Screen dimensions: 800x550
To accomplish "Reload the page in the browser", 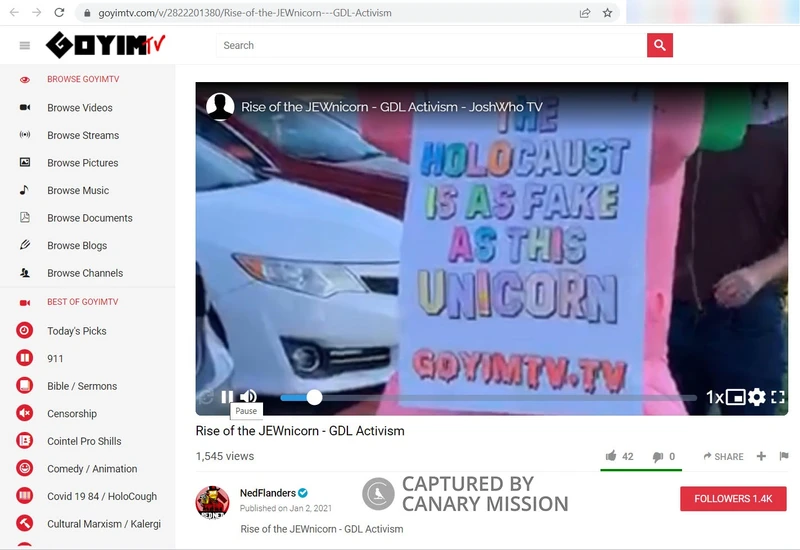I will pos(59,13).
